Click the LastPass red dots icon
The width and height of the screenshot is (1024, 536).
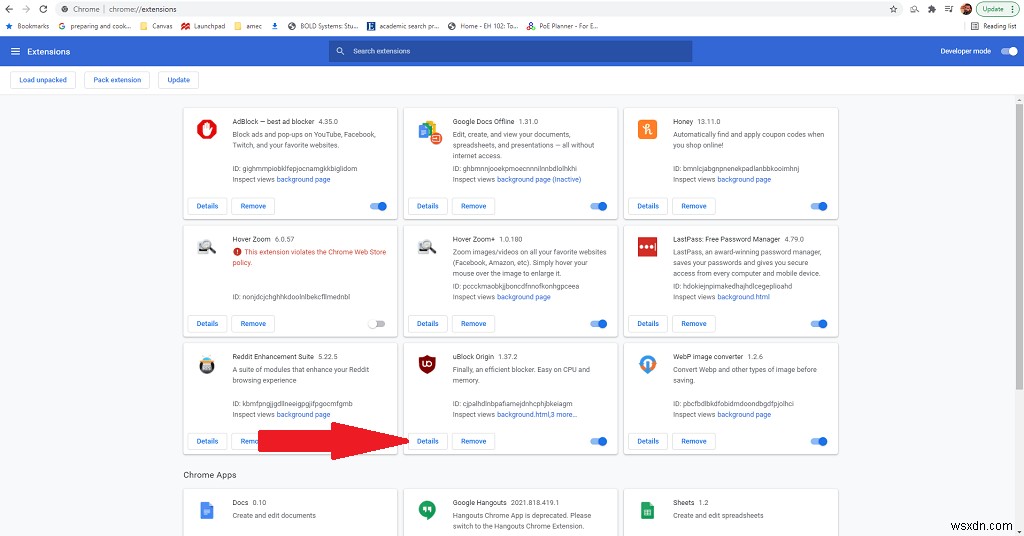pyautogui.click(x=647, y=247)
